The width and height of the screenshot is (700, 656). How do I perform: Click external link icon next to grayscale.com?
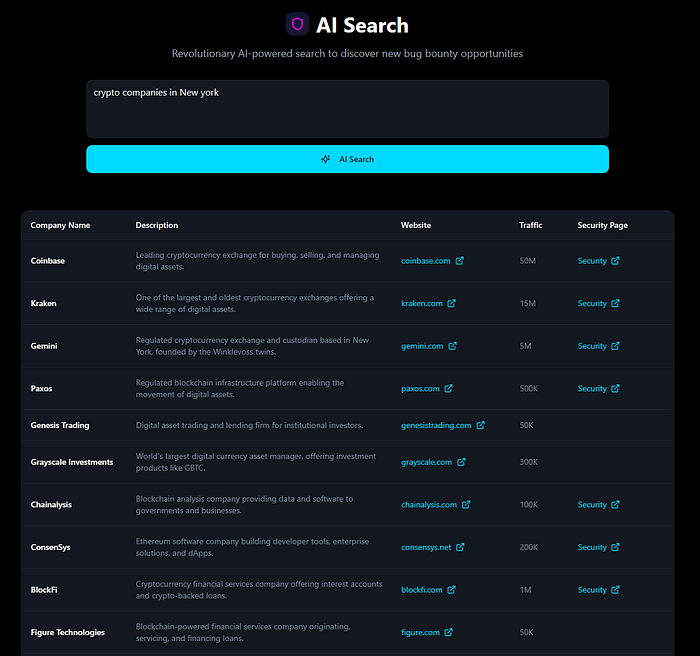coord(461,462)
